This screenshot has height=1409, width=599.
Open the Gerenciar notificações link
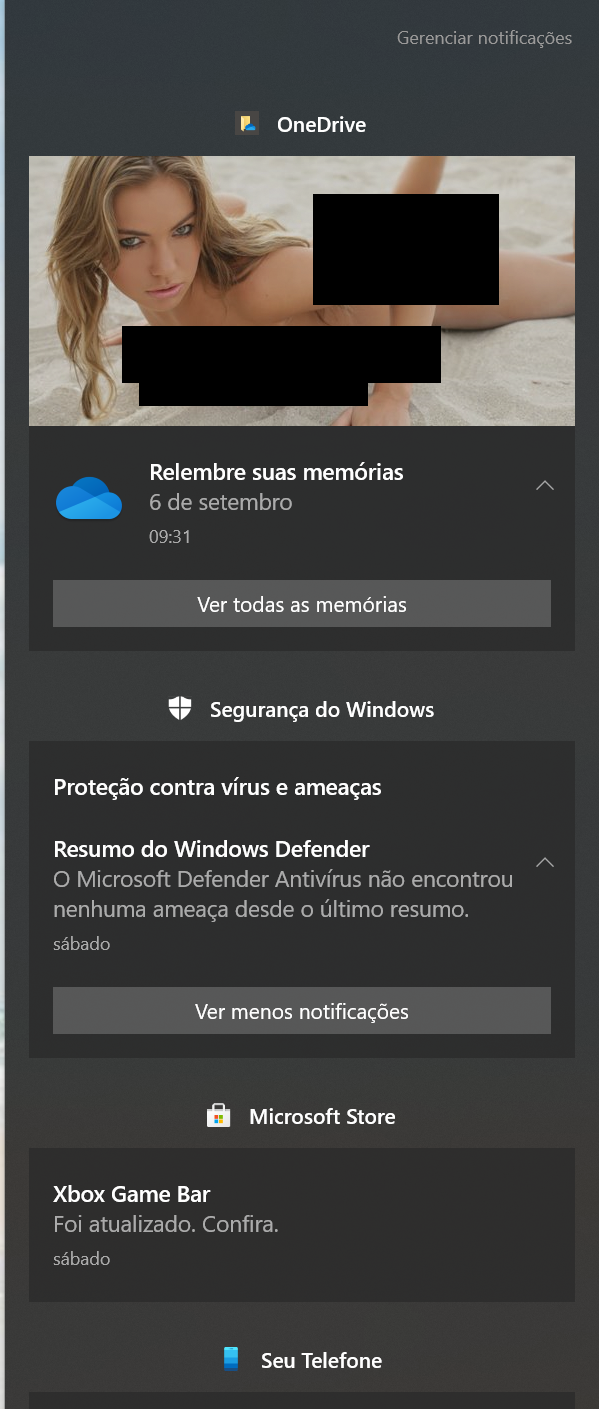tap(484, 38)
